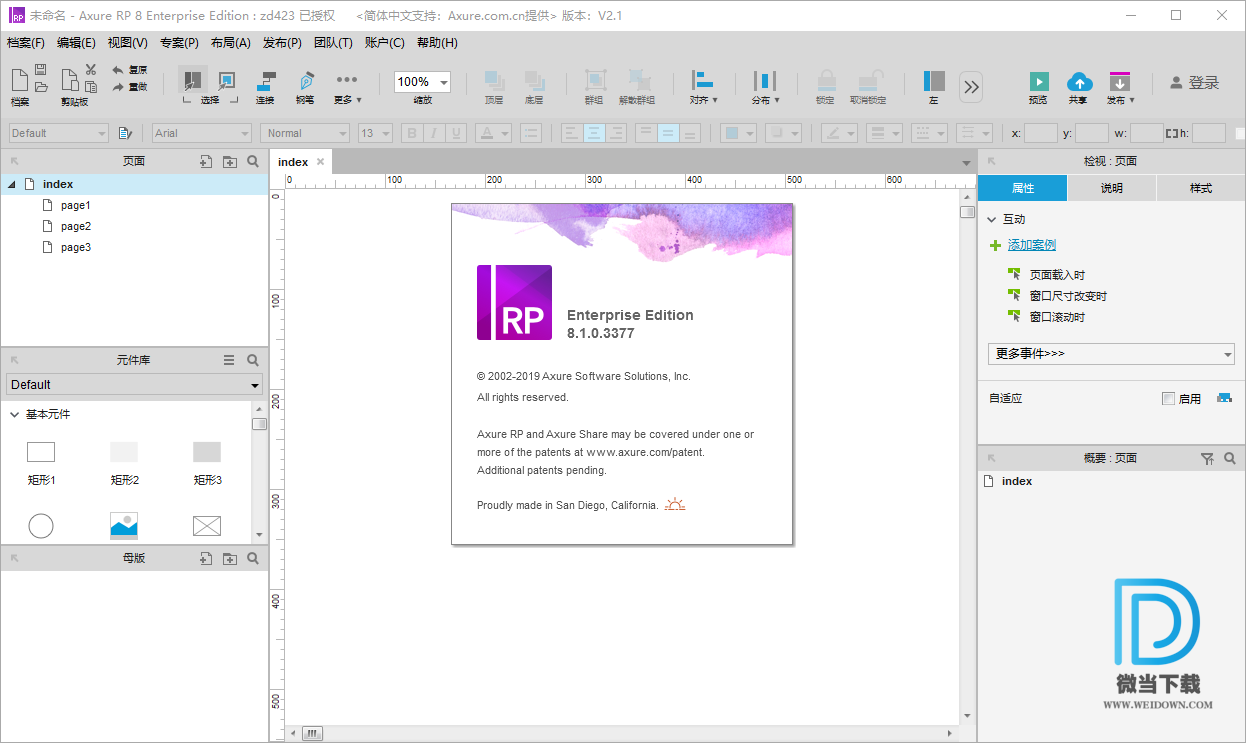Collapse the 互动 section

(x=992, y=219)
